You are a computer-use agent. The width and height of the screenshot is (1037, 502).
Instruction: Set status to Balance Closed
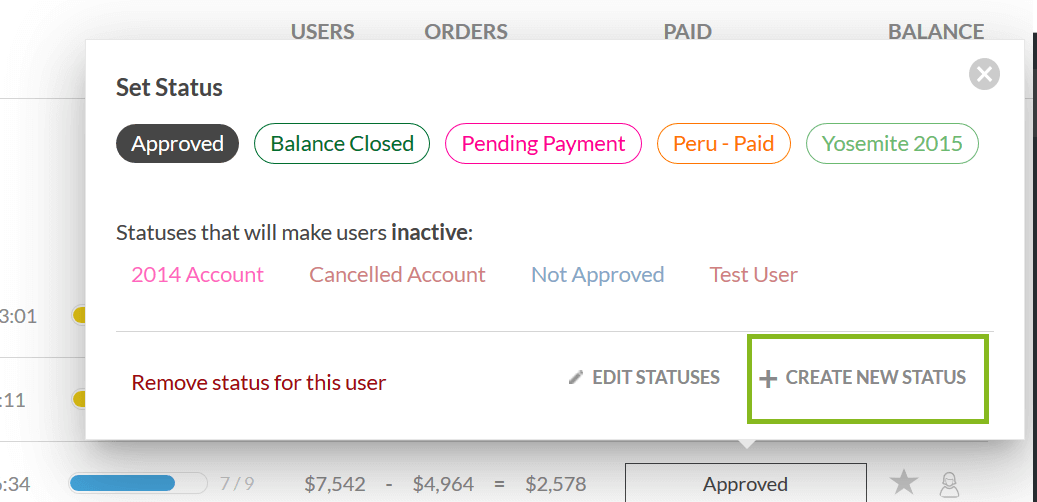[x=342, y=144]
